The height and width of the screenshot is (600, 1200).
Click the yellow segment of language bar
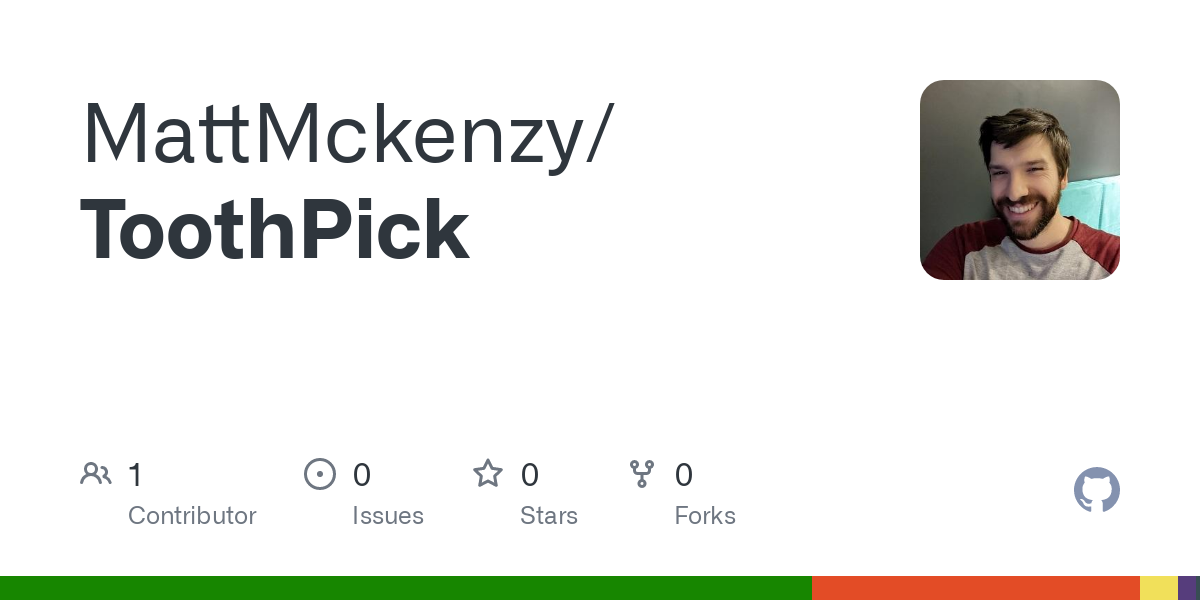1158,588
